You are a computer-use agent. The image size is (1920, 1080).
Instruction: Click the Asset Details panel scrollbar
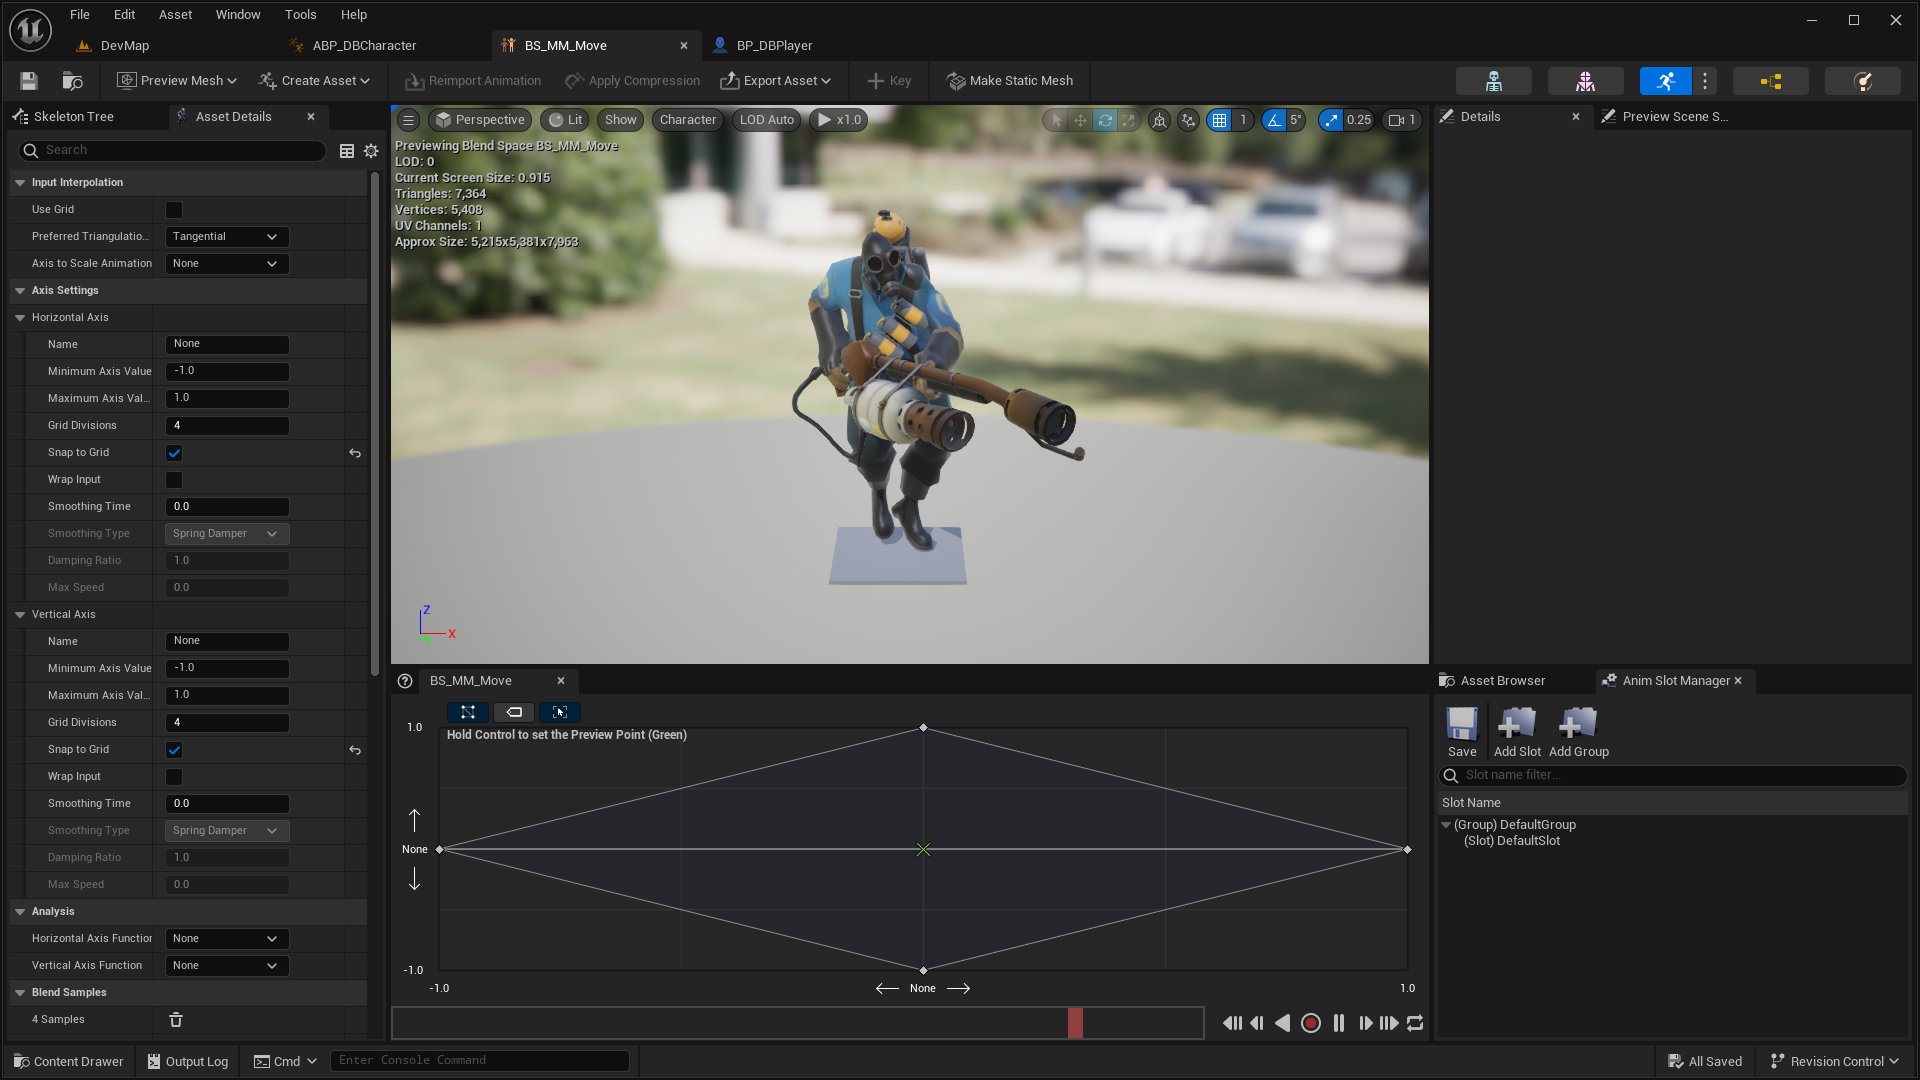pos(375,425)
